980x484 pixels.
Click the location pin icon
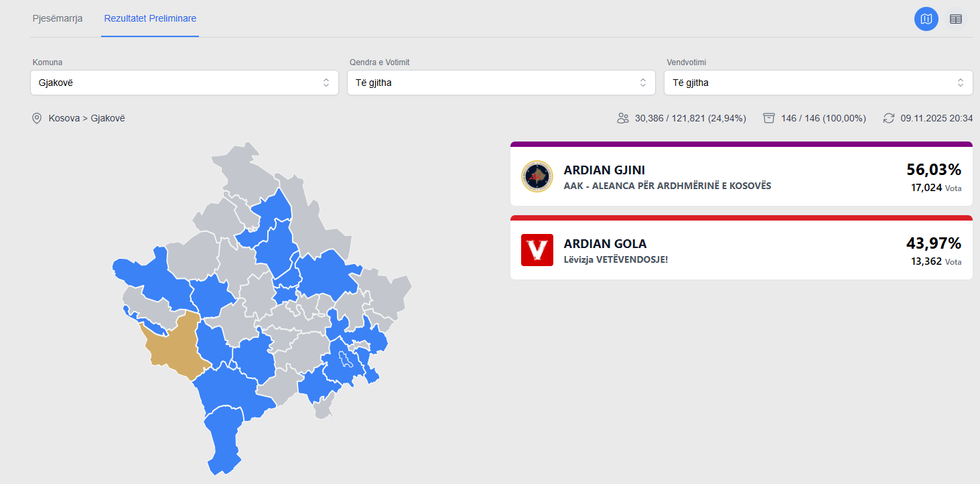pyautogui.click(x=37, y=118)
